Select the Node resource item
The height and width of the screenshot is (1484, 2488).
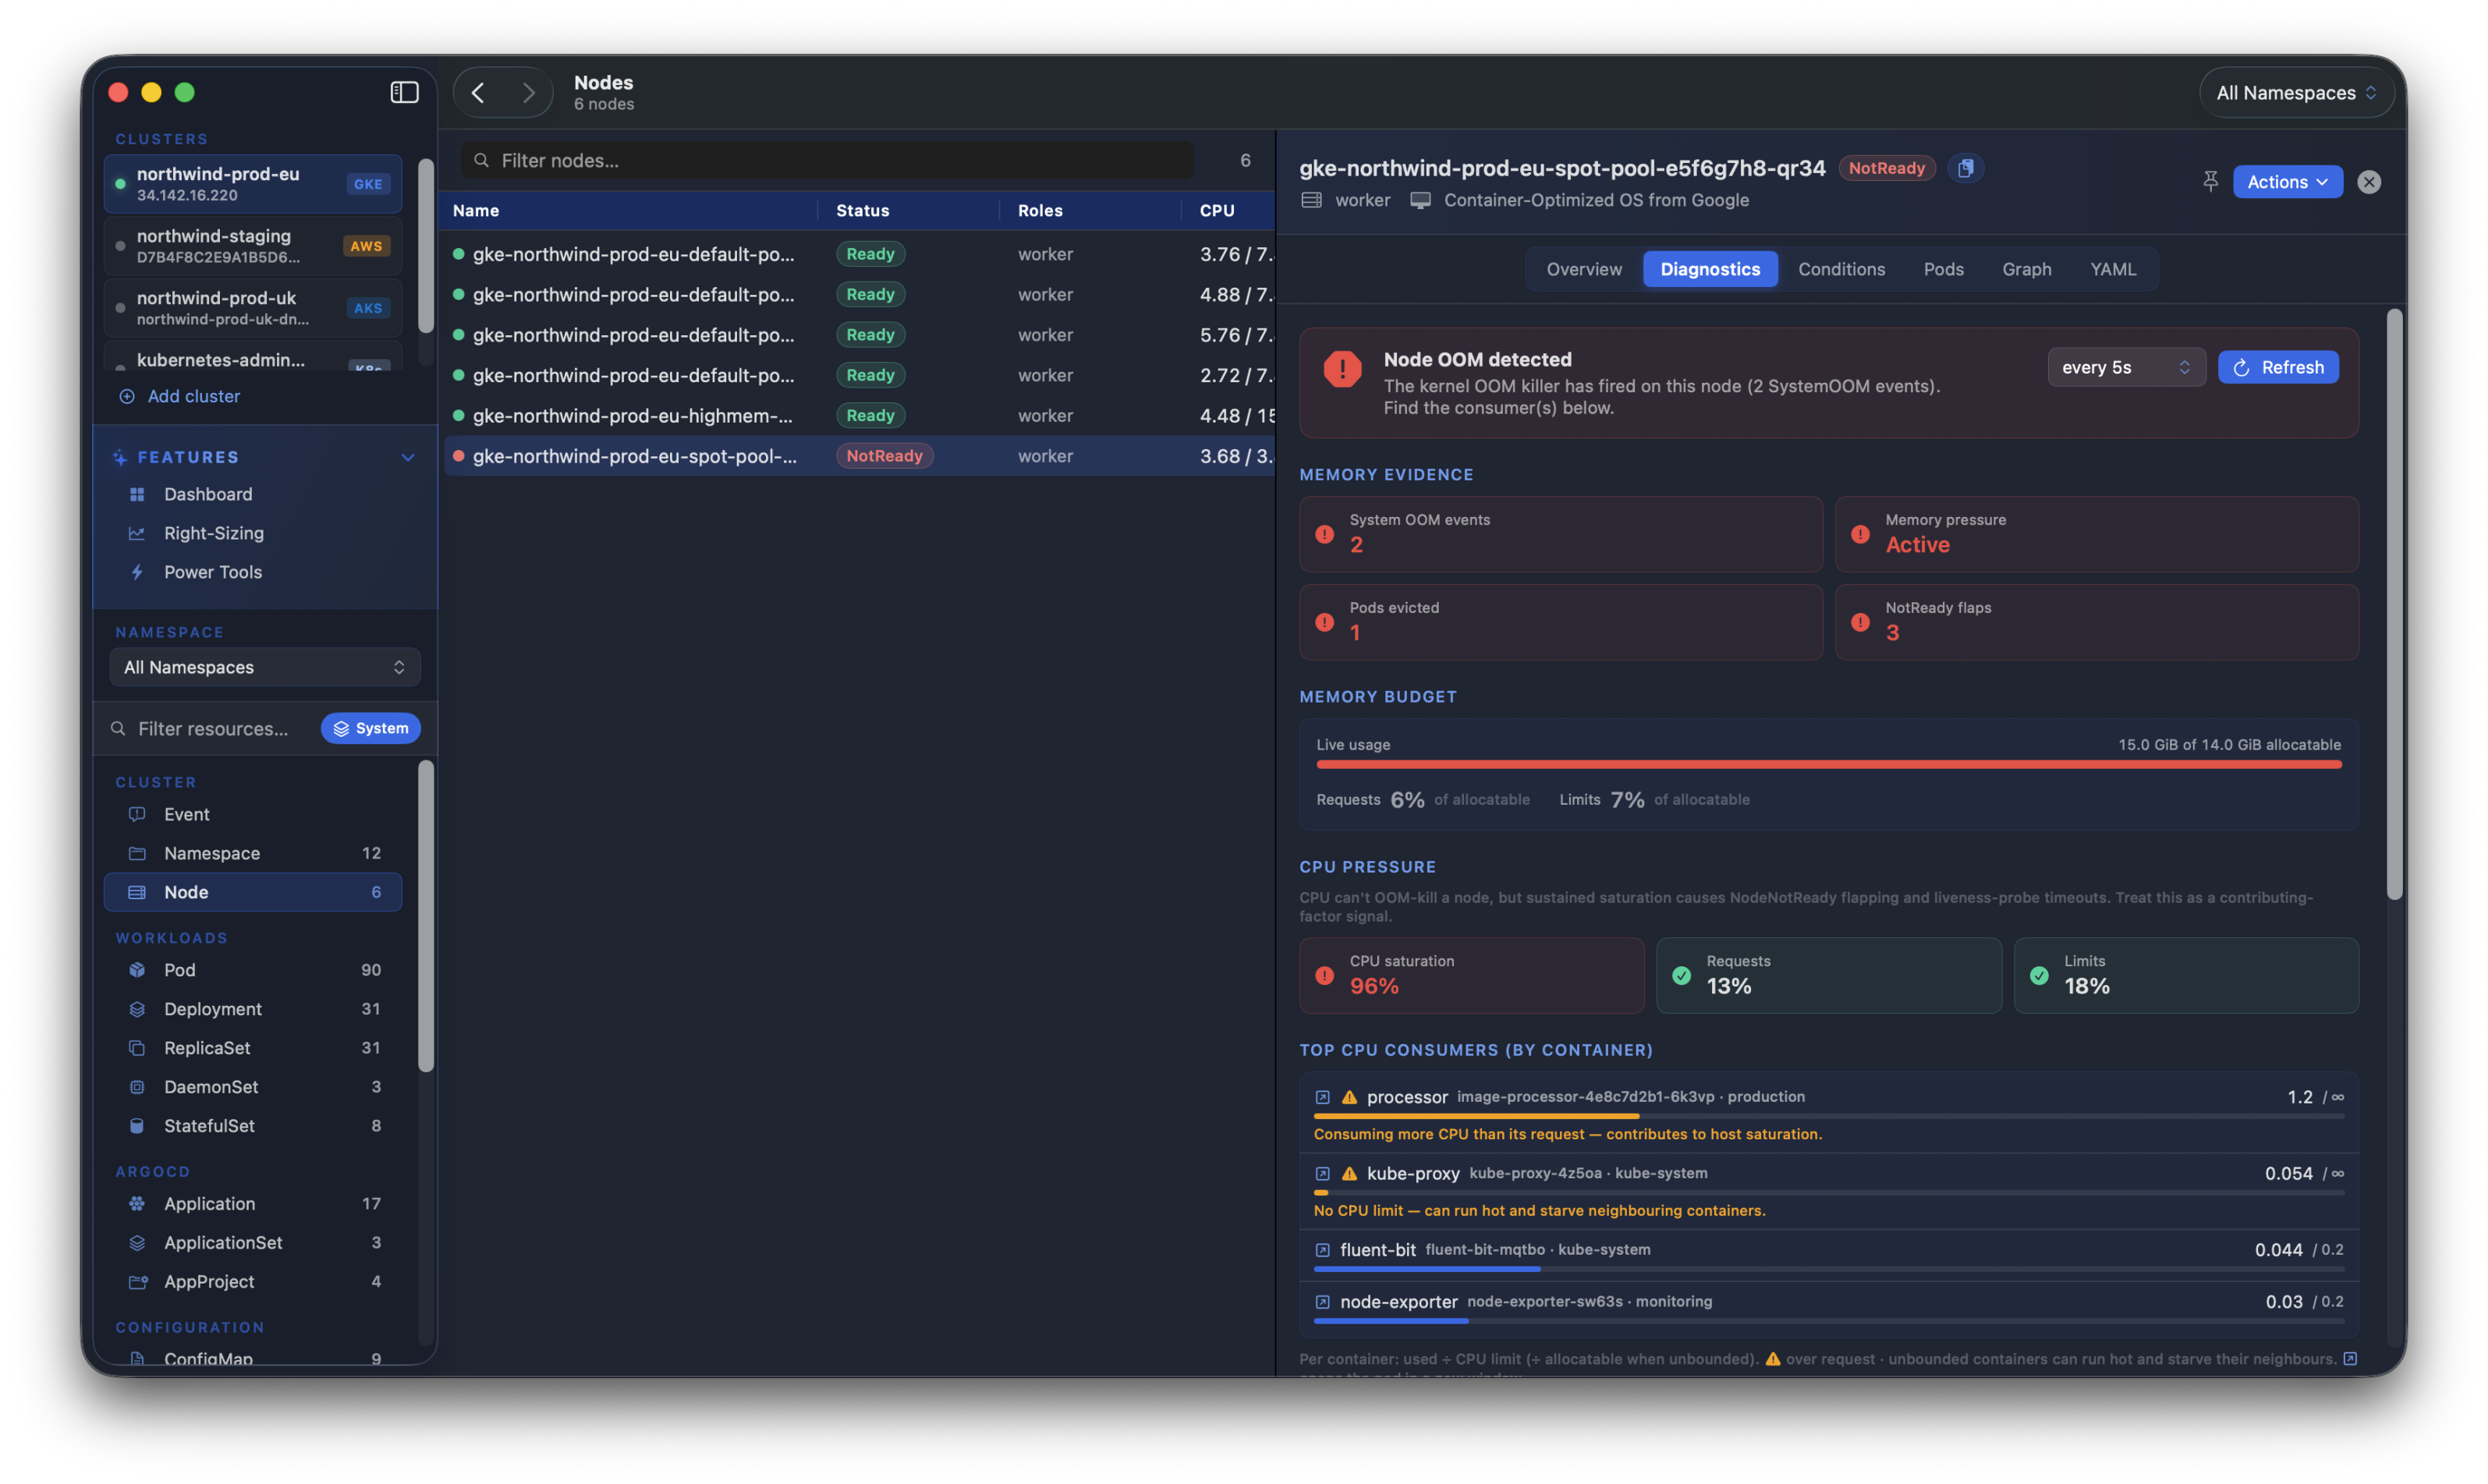pos(253,892)
